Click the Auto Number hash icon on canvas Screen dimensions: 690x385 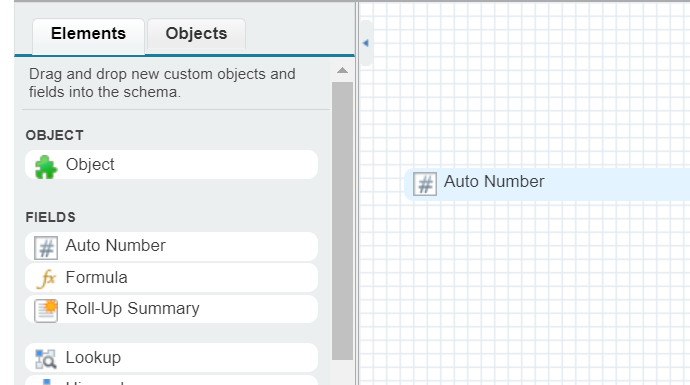tap(425, 184)
